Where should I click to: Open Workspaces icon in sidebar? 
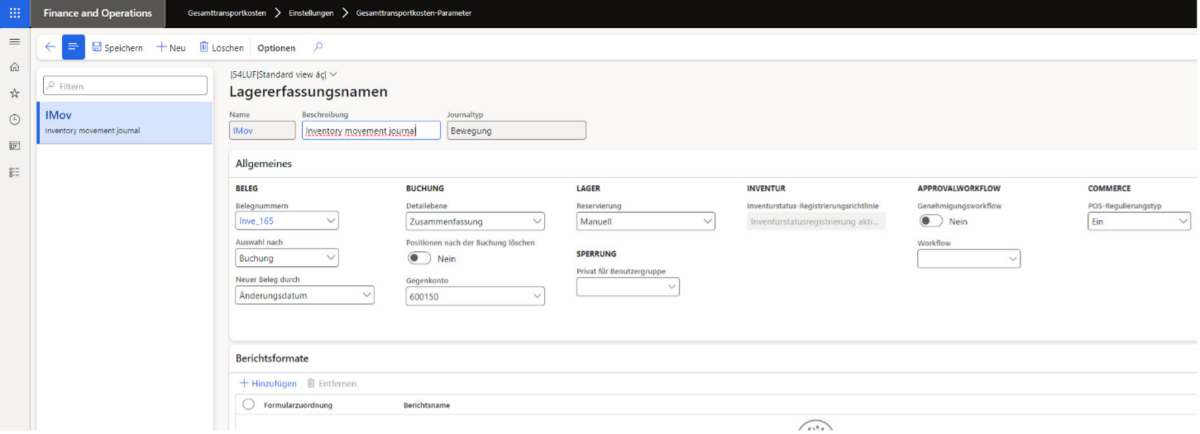[x=14, y=146]
